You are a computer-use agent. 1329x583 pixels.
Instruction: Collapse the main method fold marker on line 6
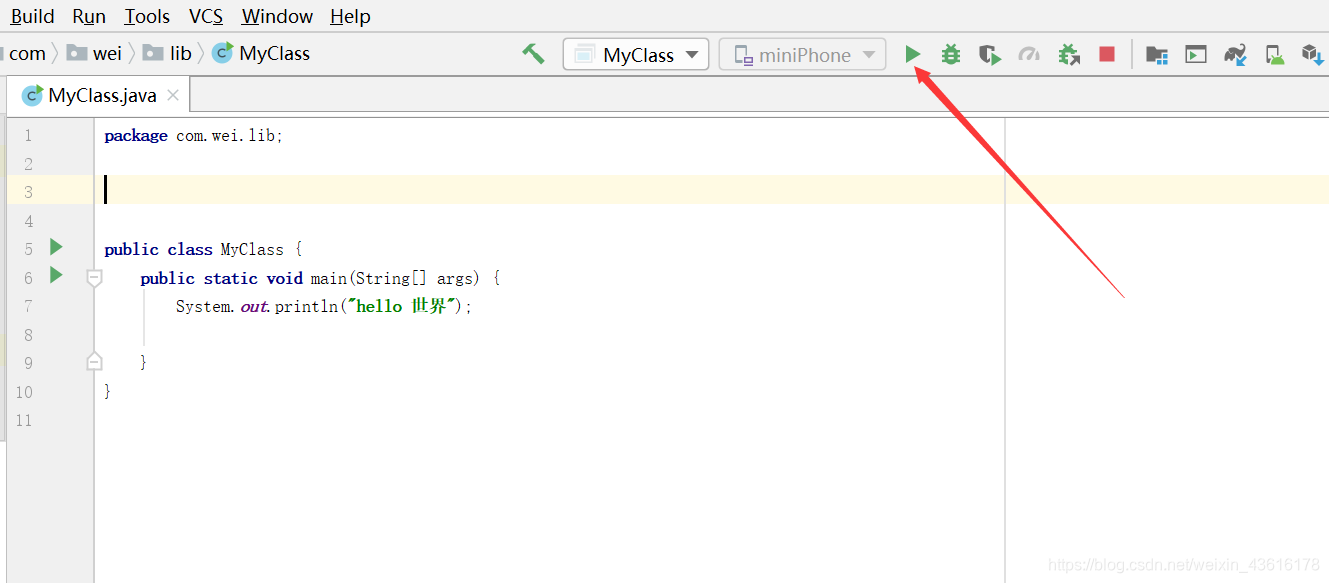click(x=94, y=277)
